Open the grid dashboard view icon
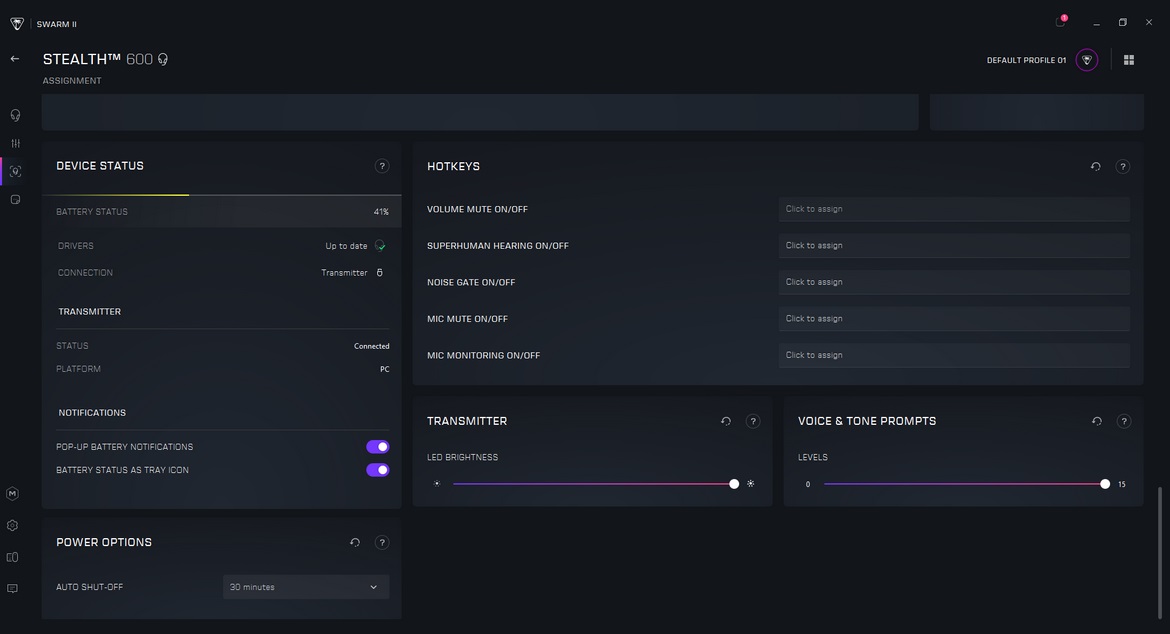Image resolution: width=1170 pixels, height=634 pixels. 1129,60
